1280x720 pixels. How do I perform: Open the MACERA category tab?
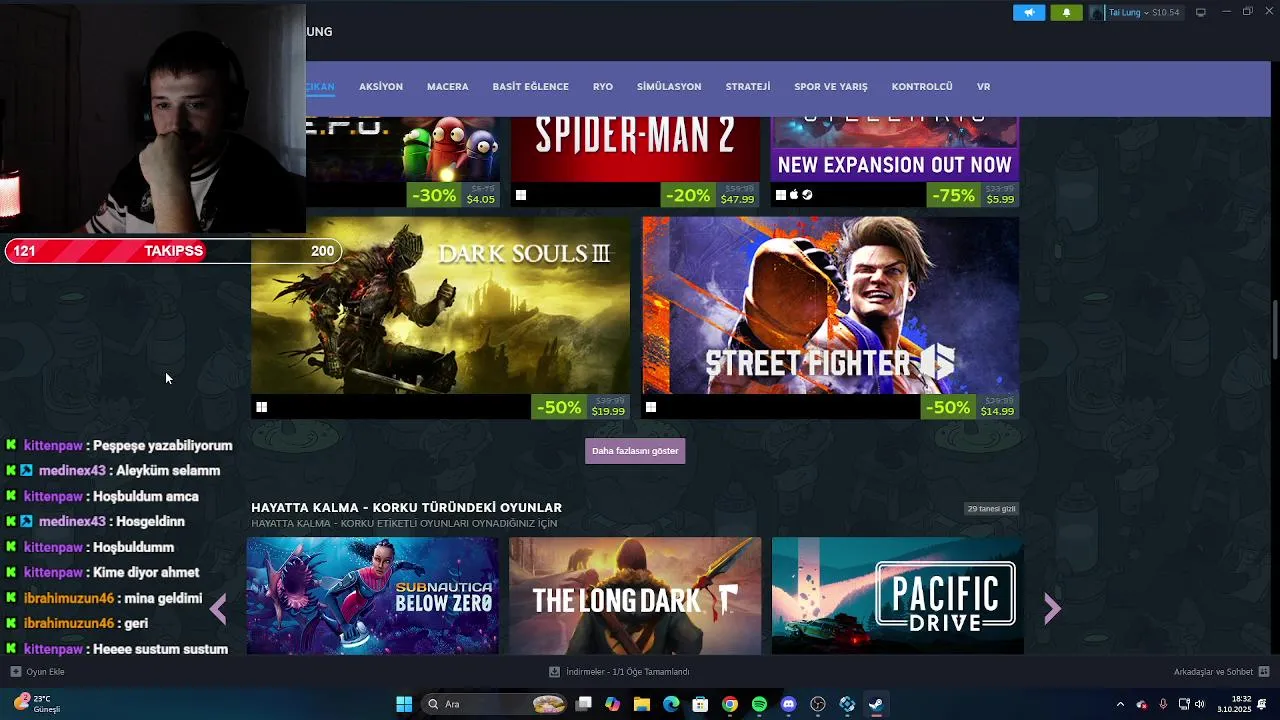coord(447,87)
